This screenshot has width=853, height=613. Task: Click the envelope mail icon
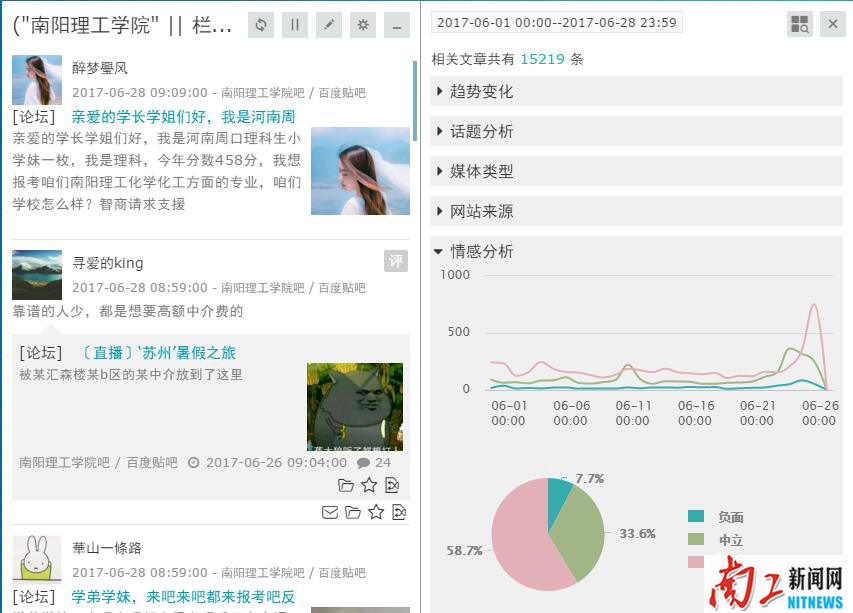[329, 512]
